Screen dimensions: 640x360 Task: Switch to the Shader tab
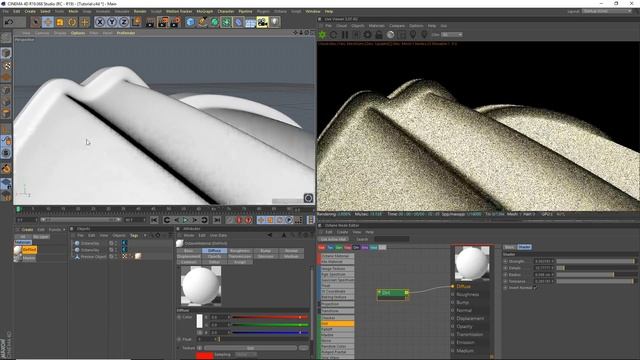point(524,247)
